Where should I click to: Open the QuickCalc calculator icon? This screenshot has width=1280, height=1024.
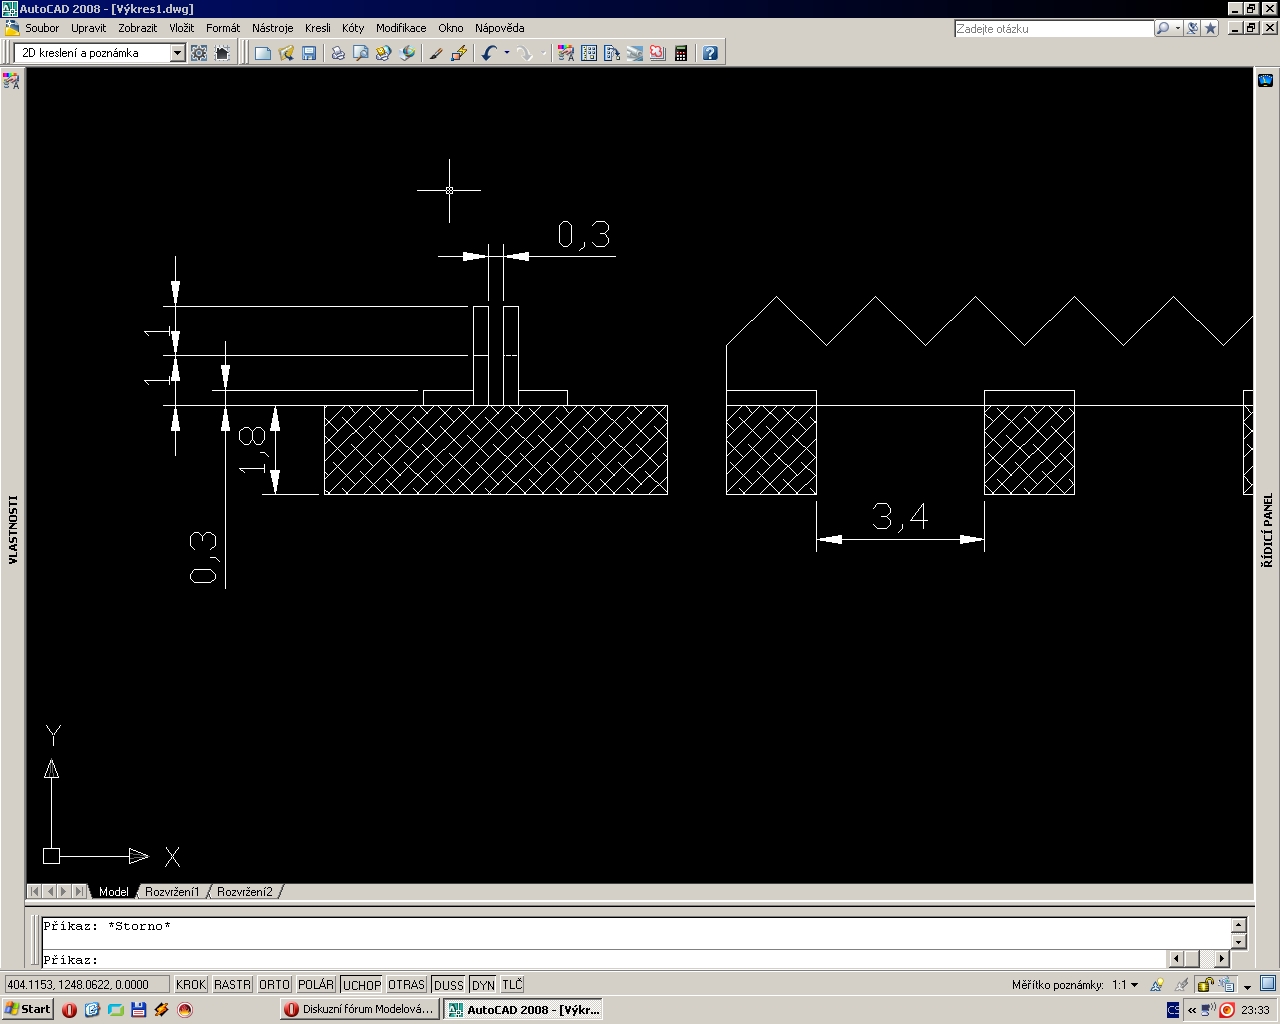click(681, 53)
